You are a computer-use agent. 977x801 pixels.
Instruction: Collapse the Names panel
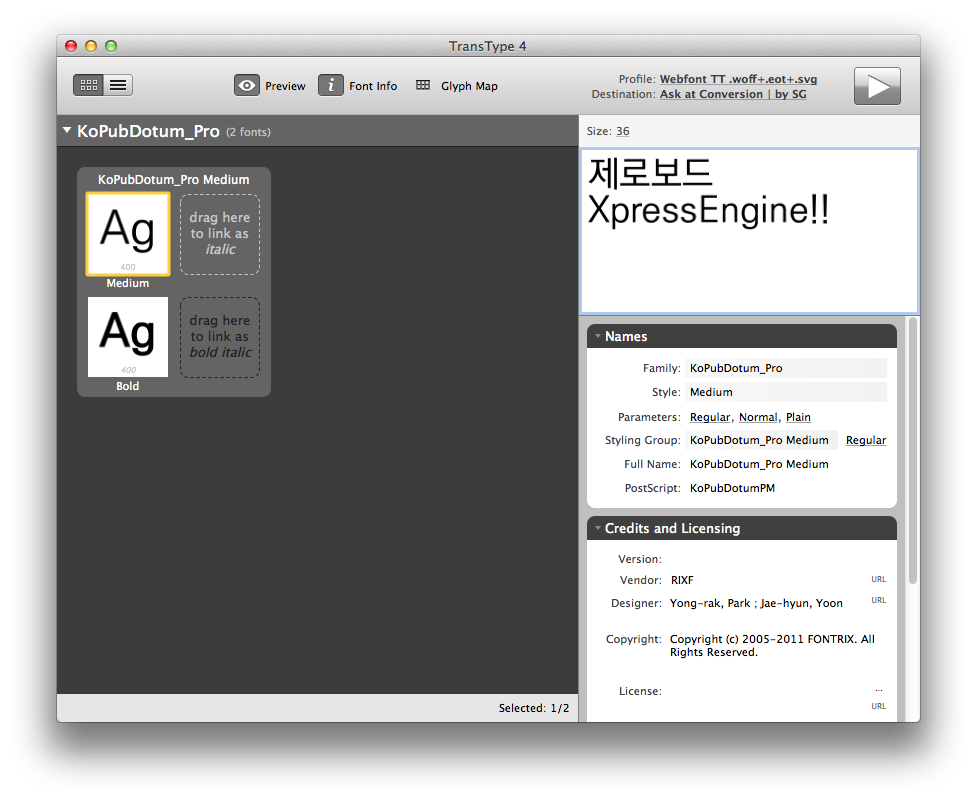(598, 336)
